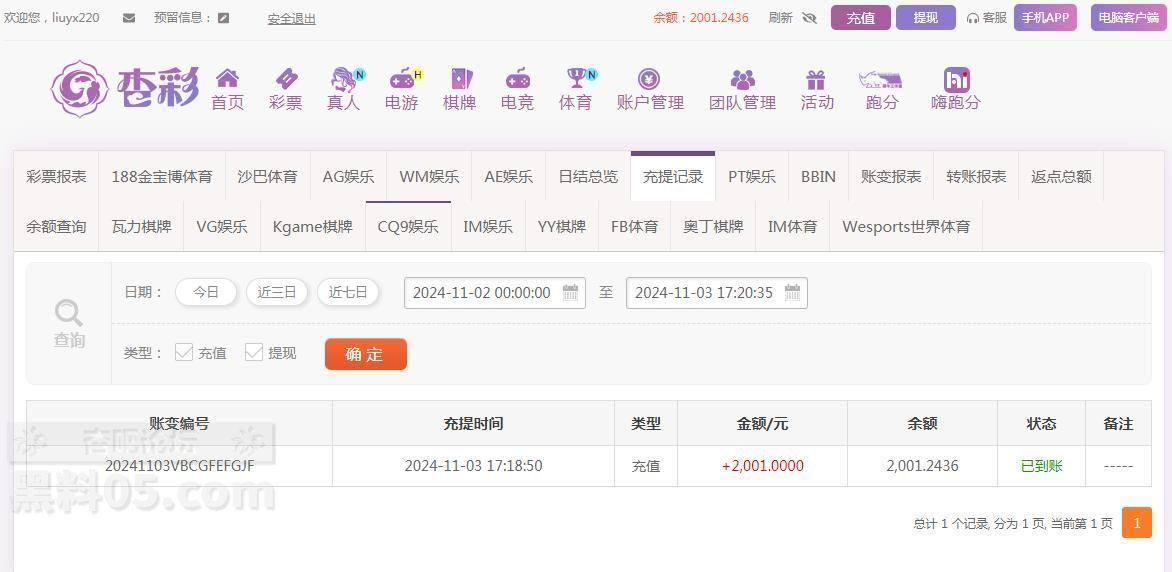The width and height of the screenshot is (1172, 572).
Task: Uncheck the 提现 type checkbox
Action: point(254,352)
